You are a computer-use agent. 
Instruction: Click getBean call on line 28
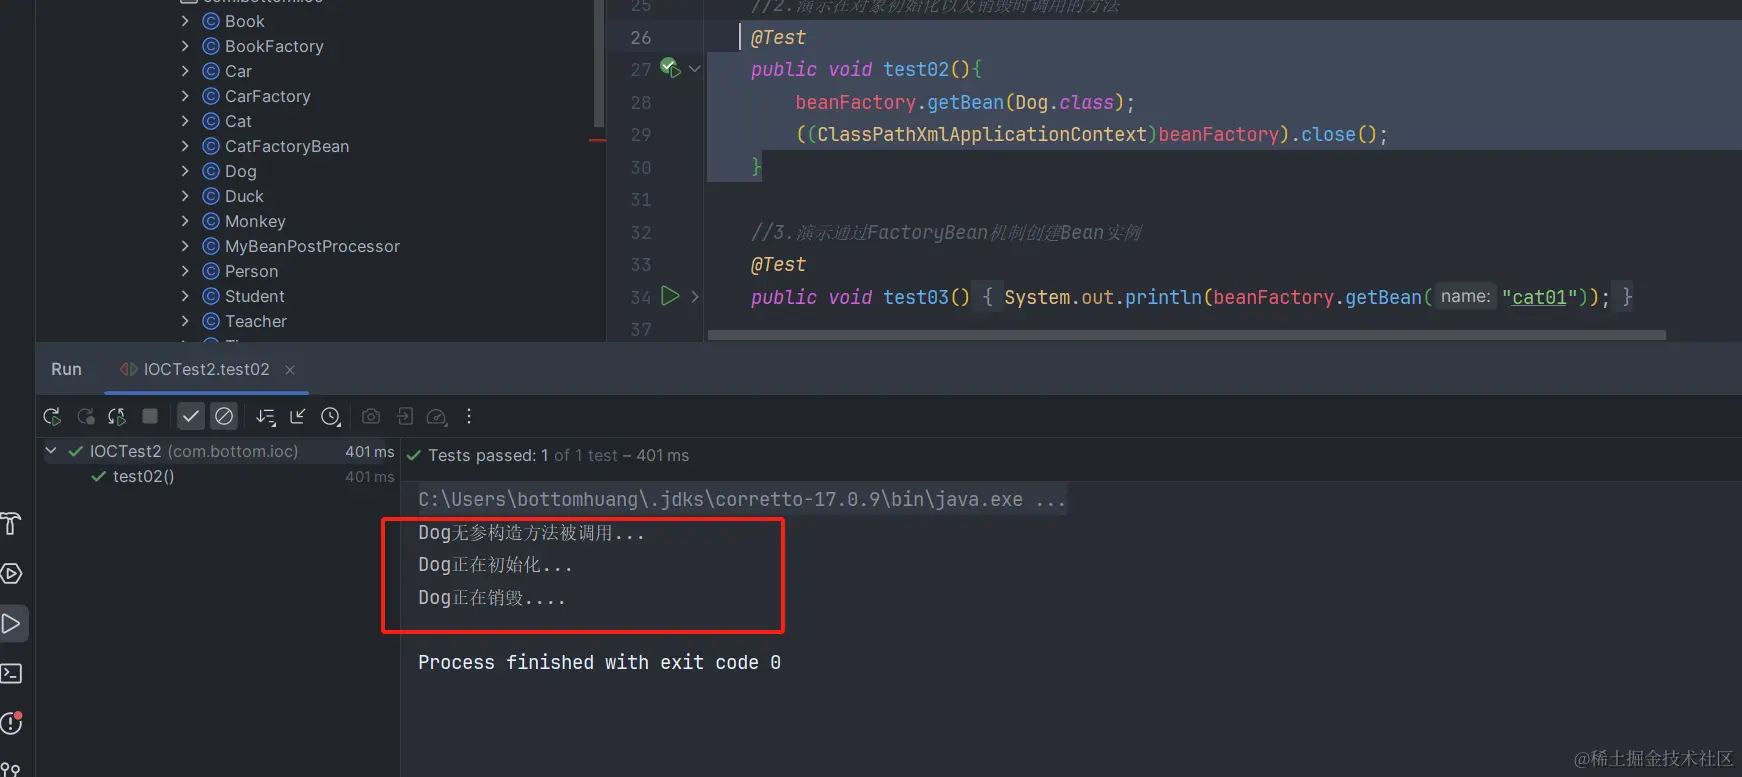[x=965, y=102]
